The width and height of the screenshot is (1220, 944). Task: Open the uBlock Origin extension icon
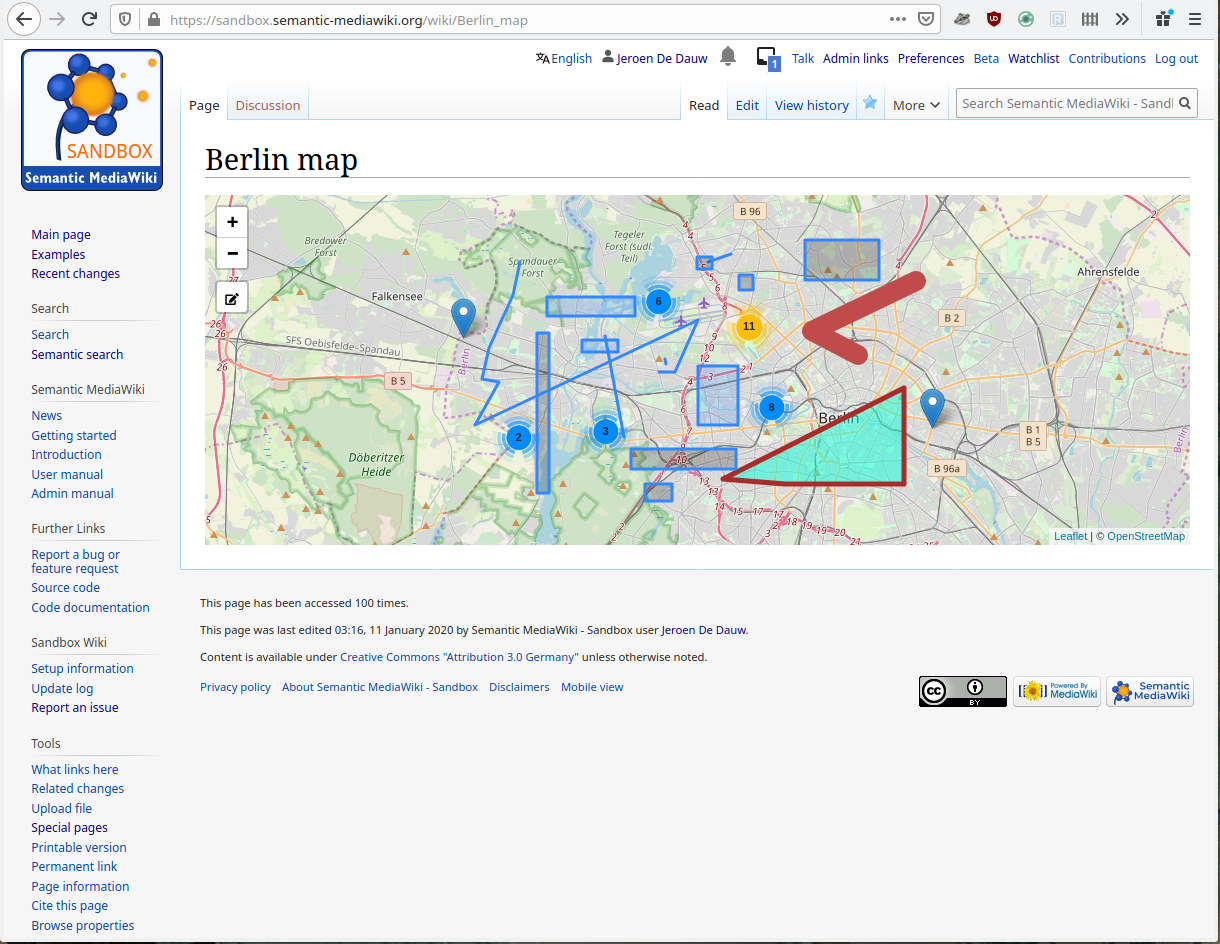point(993,18)
